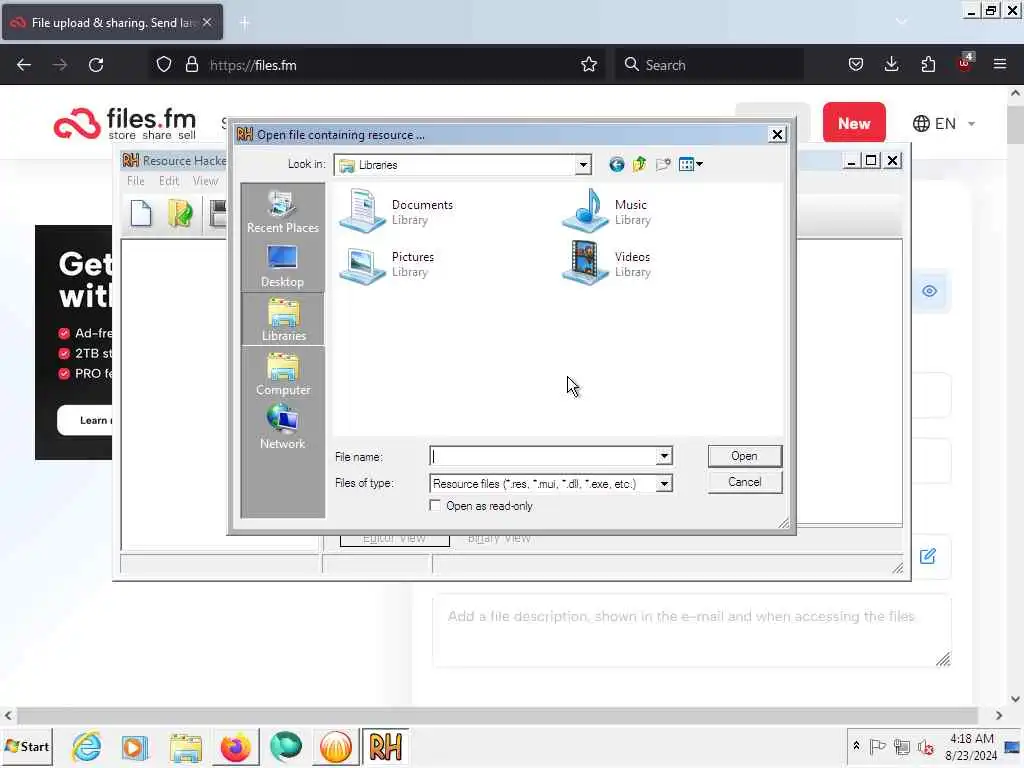The image size is (1024, 768).
Task: Open the View Menu dropdown in dialog
Action: point(690,165)
